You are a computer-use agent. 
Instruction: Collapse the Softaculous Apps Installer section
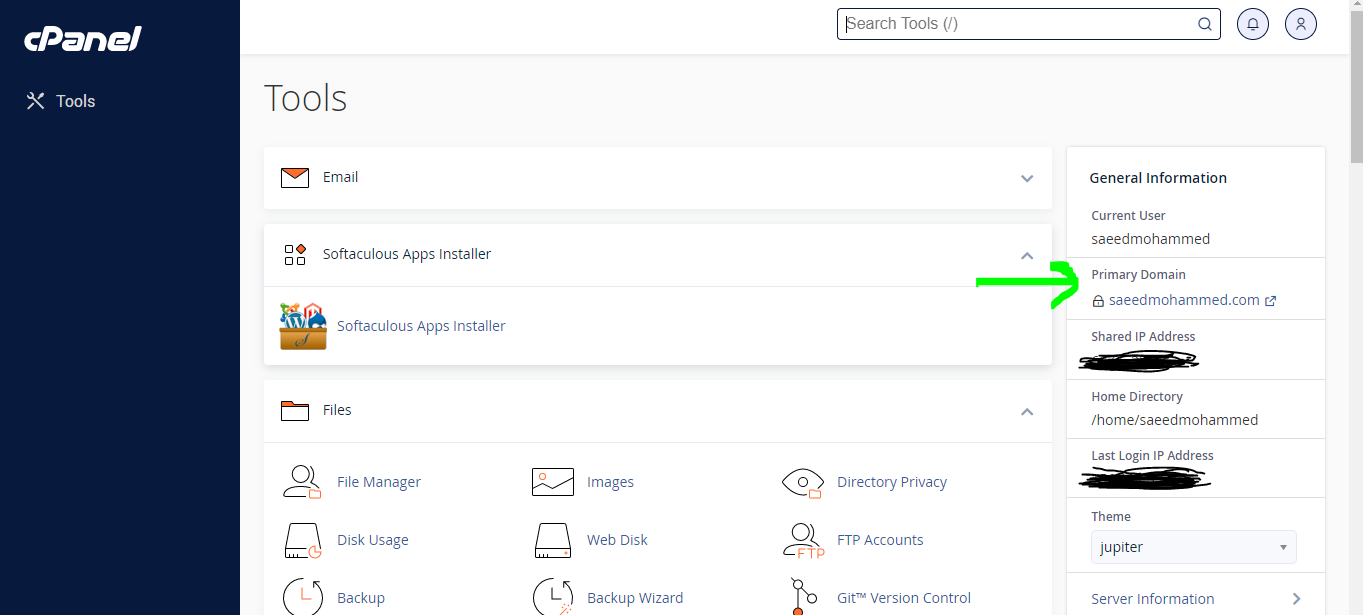click(1026, 255)
